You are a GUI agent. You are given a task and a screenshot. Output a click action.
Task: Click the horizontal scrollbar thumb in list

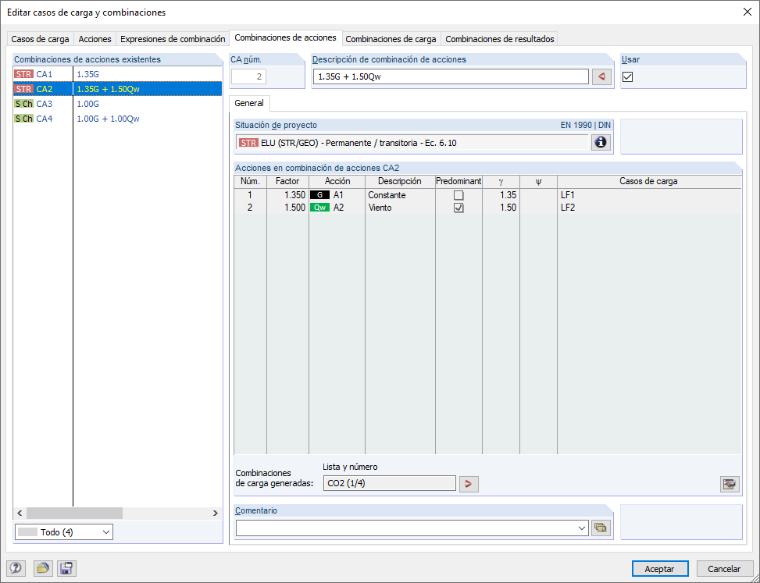click(75, 513)
